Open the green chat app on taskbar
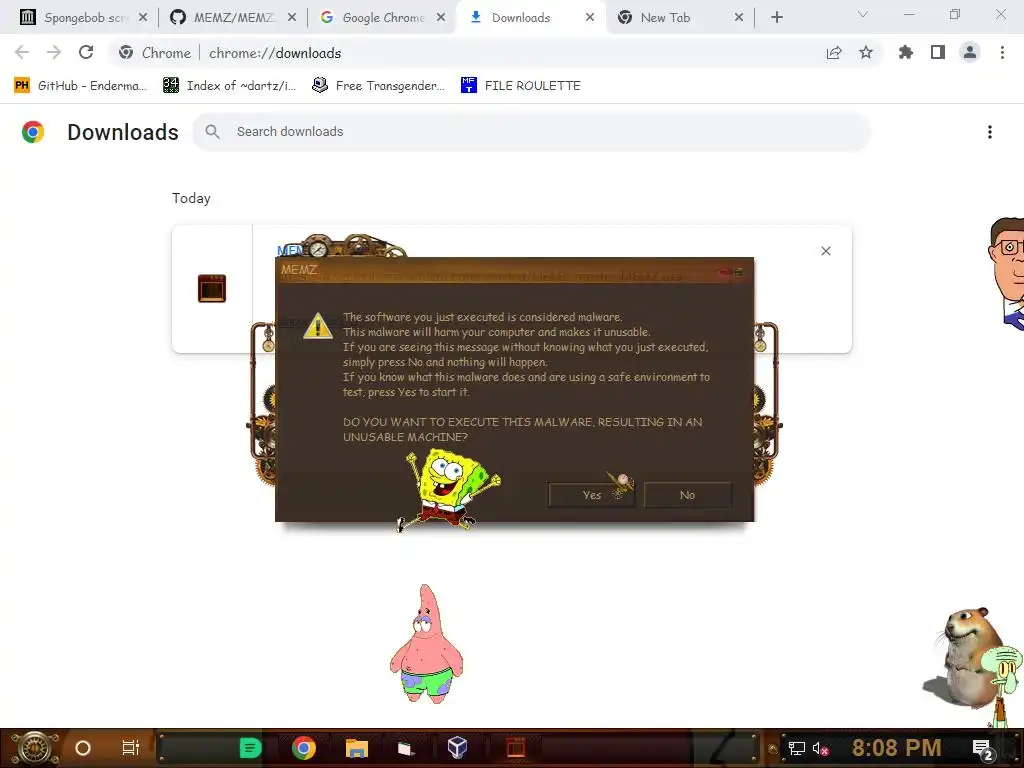The width and height of the screenshot is (1024, 768). click(x=250, y=748)
